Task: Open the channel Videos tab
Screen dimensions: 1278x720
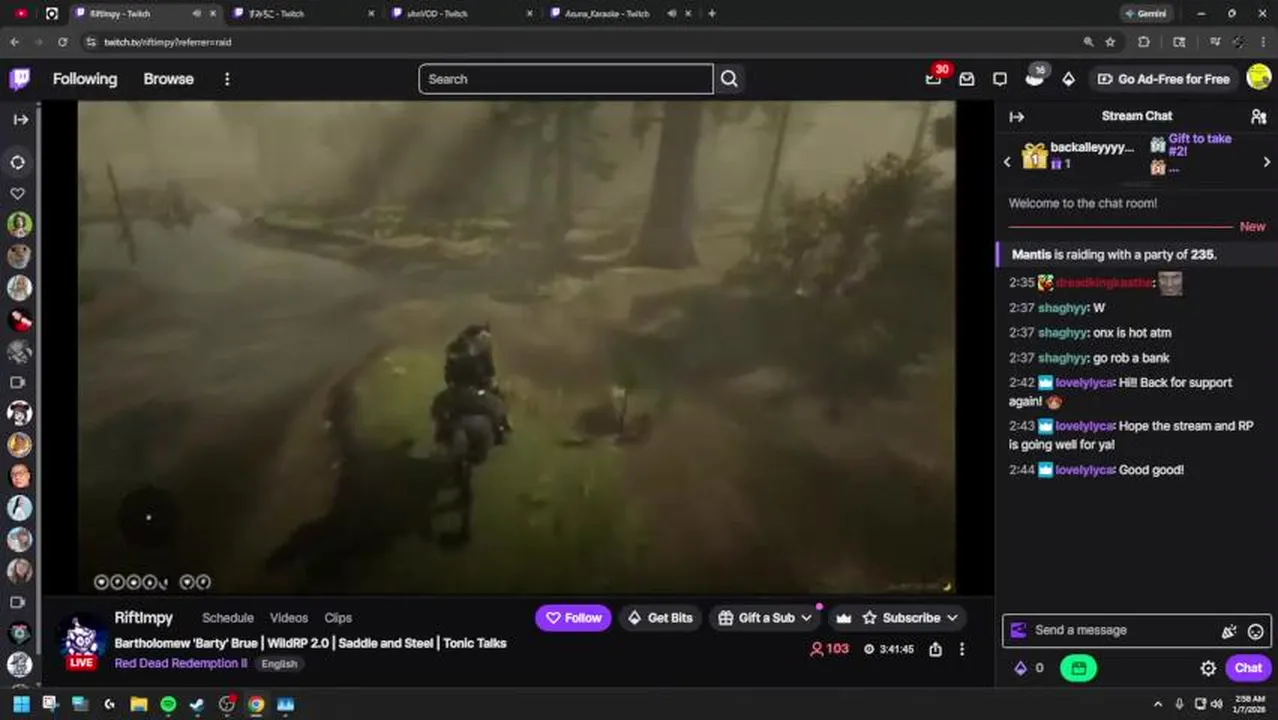Action: [x=289, y=618]
